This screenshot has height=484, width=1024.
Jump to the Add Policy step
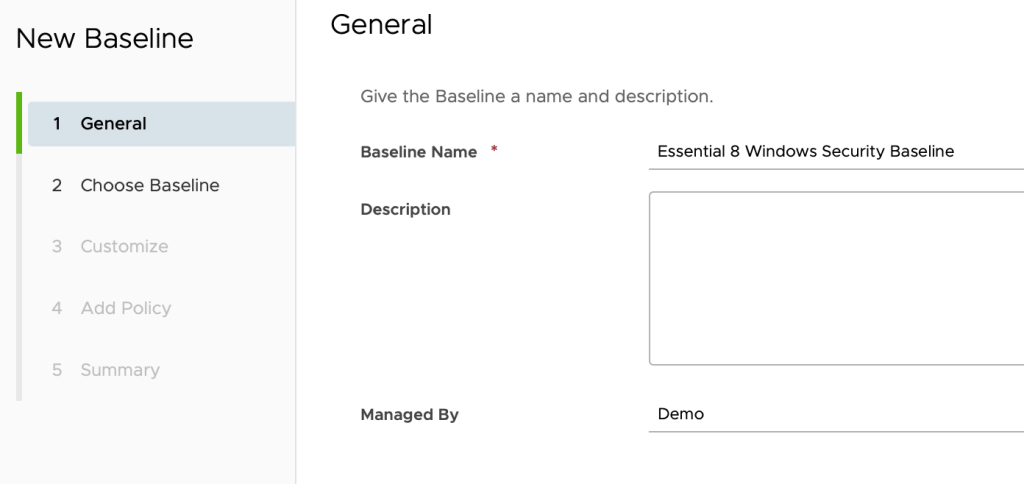(x=125, y=308)
